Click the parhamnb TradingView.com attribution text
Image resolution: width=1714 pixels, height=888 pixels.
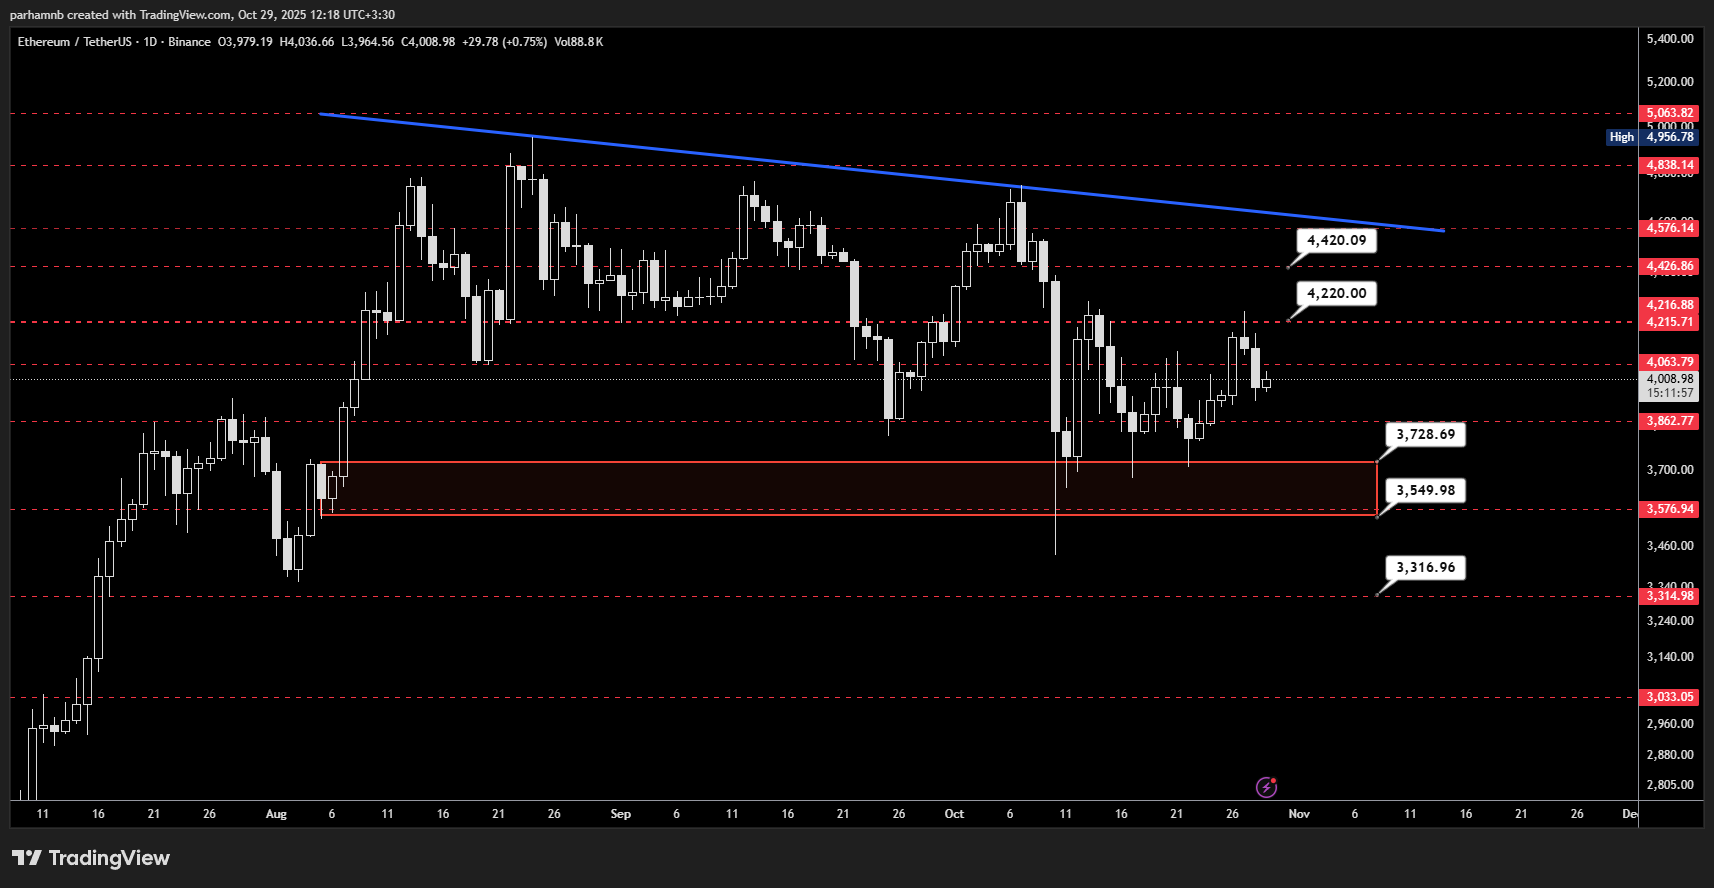tap(202, 15)
